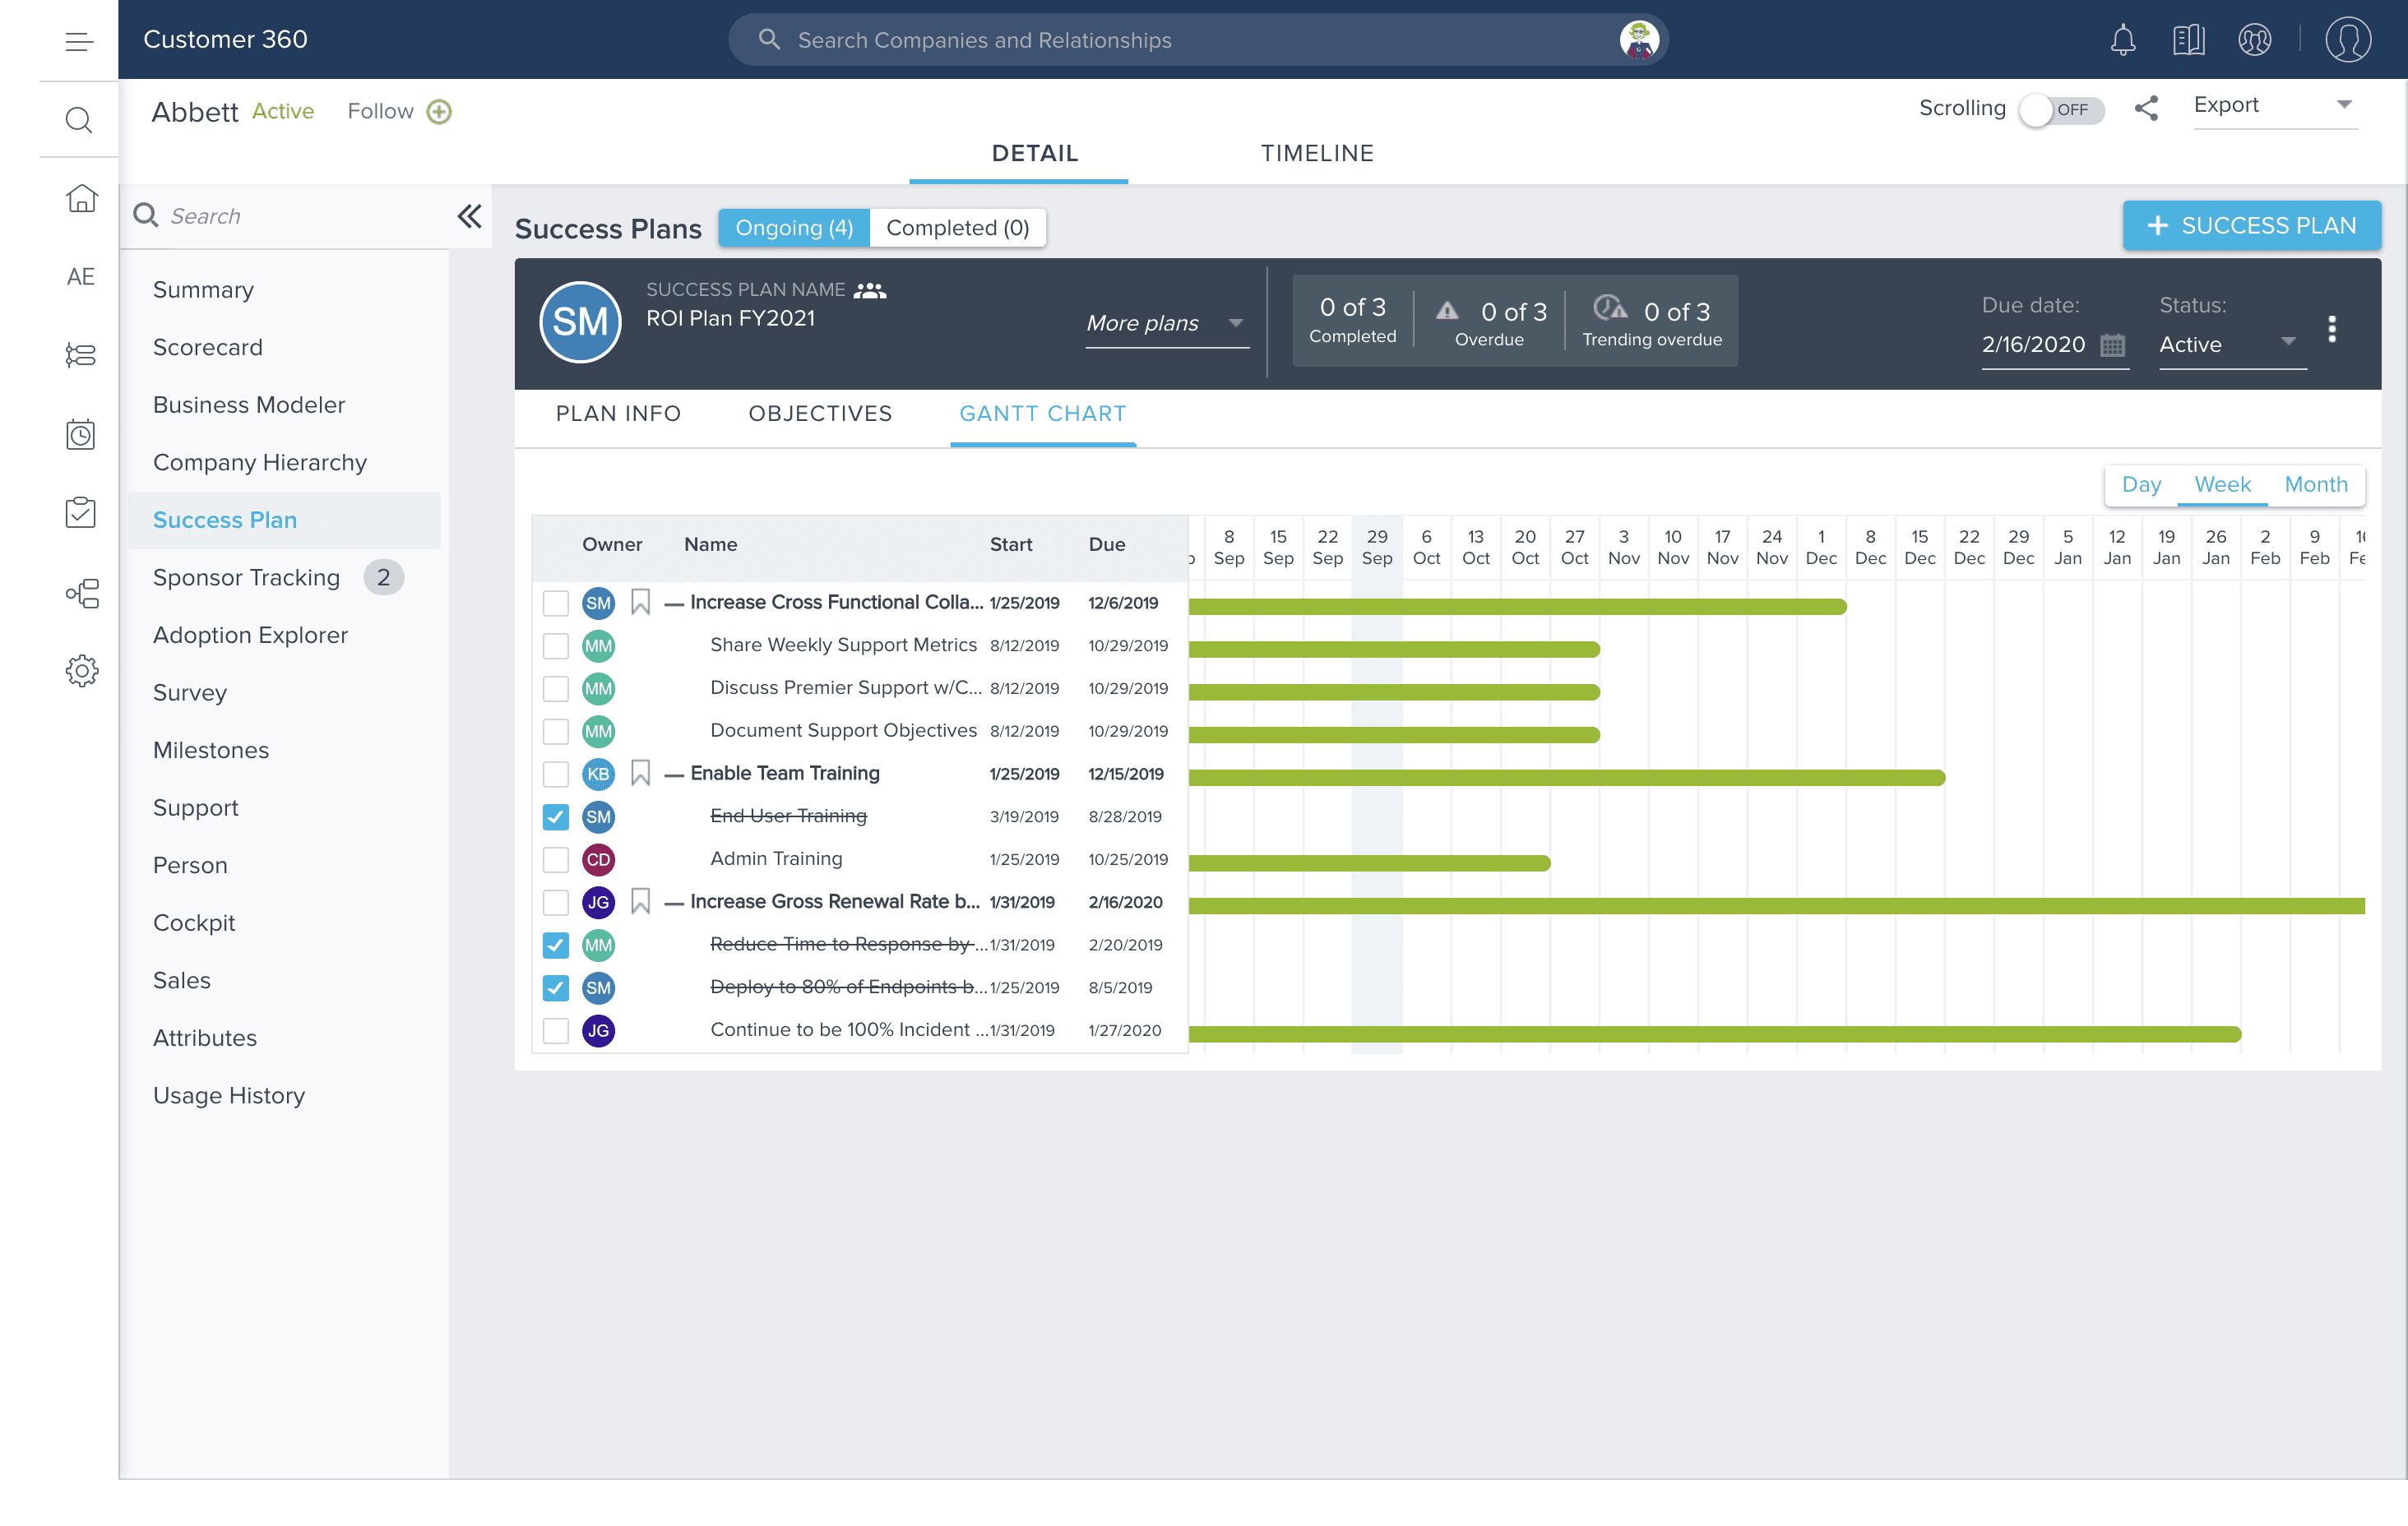Click the bookmark icon on Enable Team Training
2408x1526 pixels.
(641, 773)
